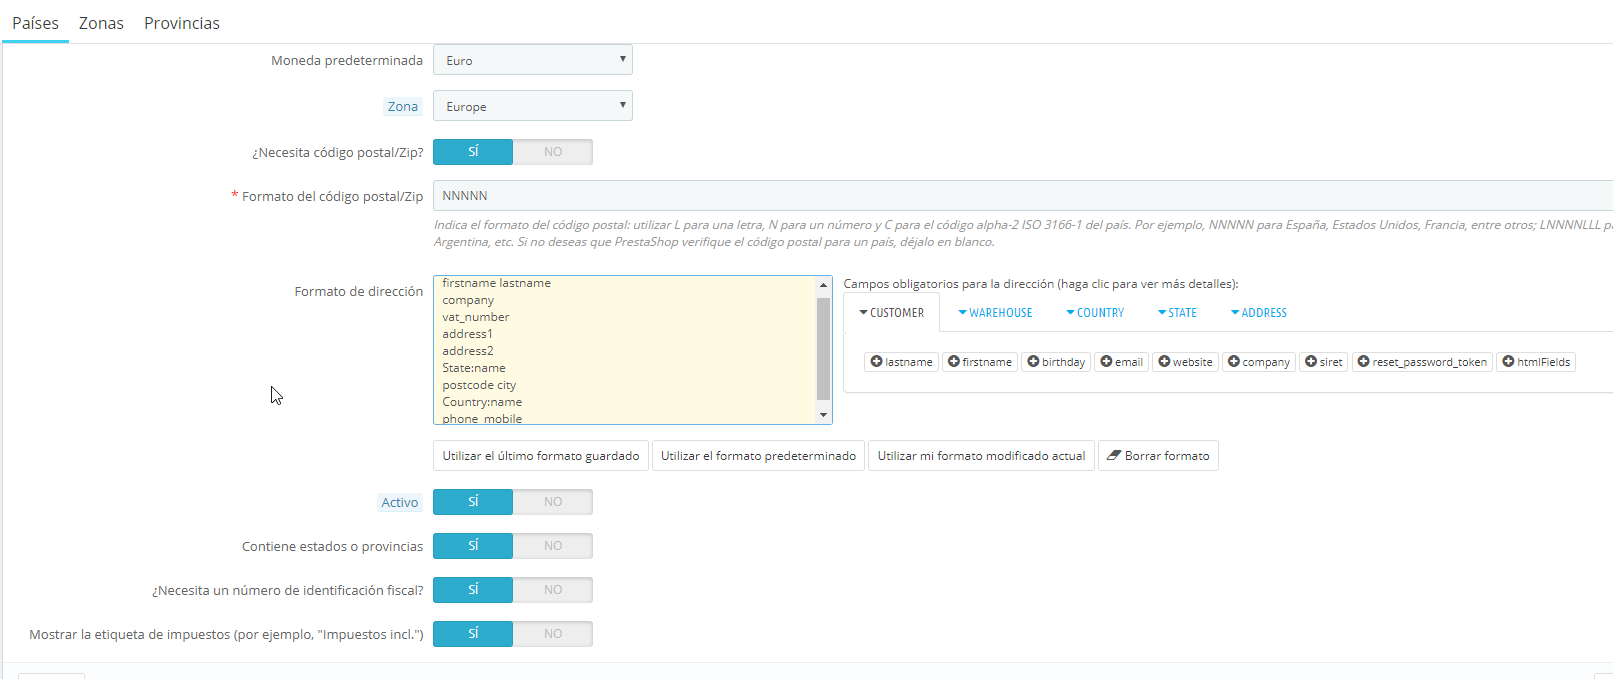Click the 'Country:name' line

click(482, 402)
